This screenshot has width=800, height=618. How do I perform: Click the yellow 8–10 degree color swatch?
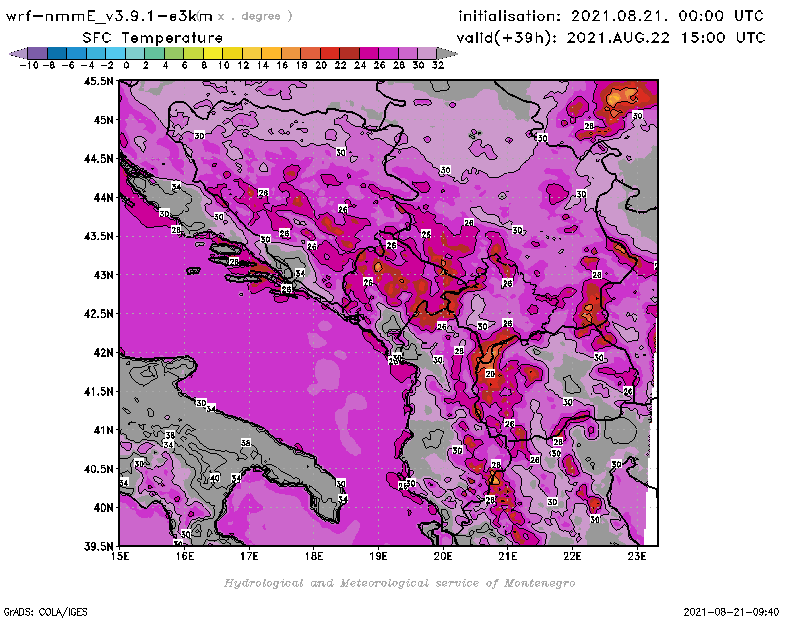[x=212, y=53]
